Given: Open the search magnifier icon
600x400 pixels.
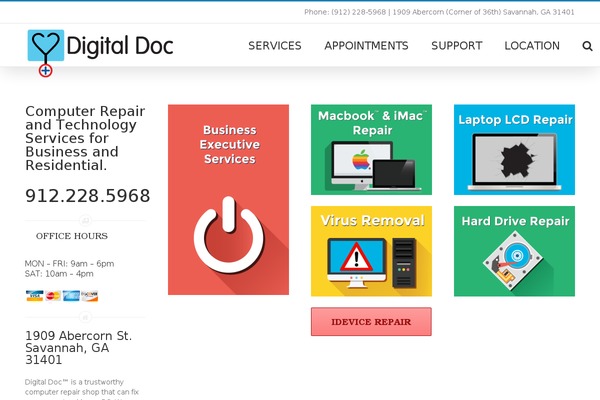Looking at the screenshot, I should click(x=587, y=46).
